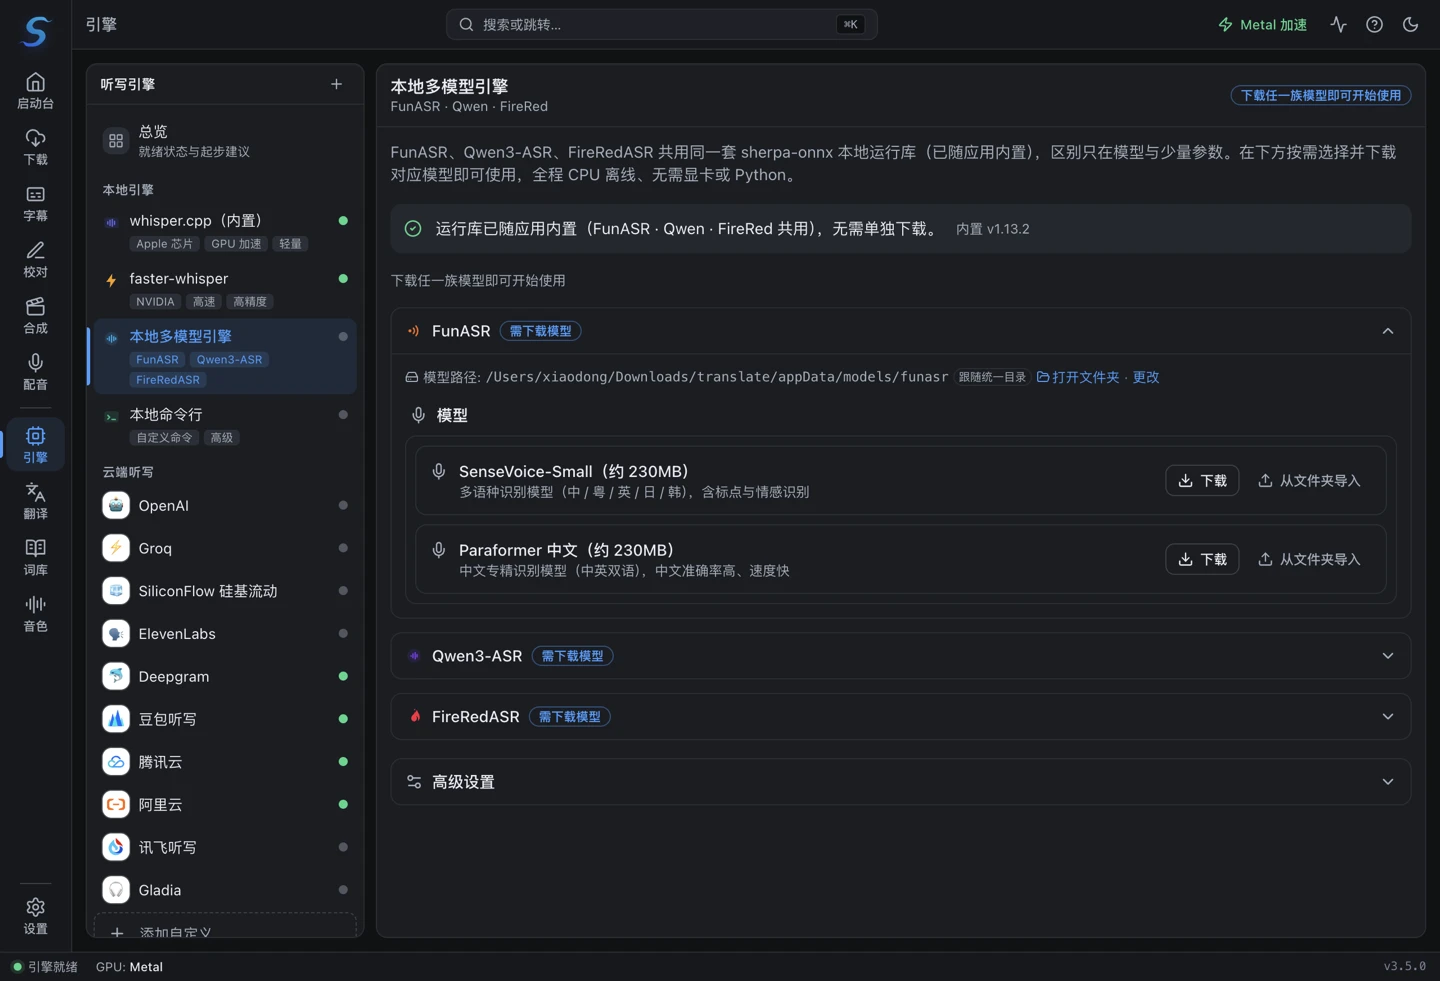Add a new 听写引擎 with plus icon
Image resolution: width=1440 pixels, height=981 pixels.
pos(336,84)
